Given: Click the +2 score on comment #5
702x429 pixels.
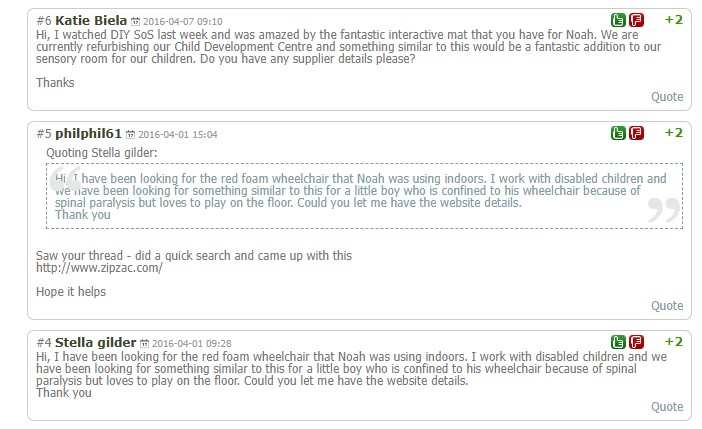Looking at the screenshot, I should pos(673,133).
